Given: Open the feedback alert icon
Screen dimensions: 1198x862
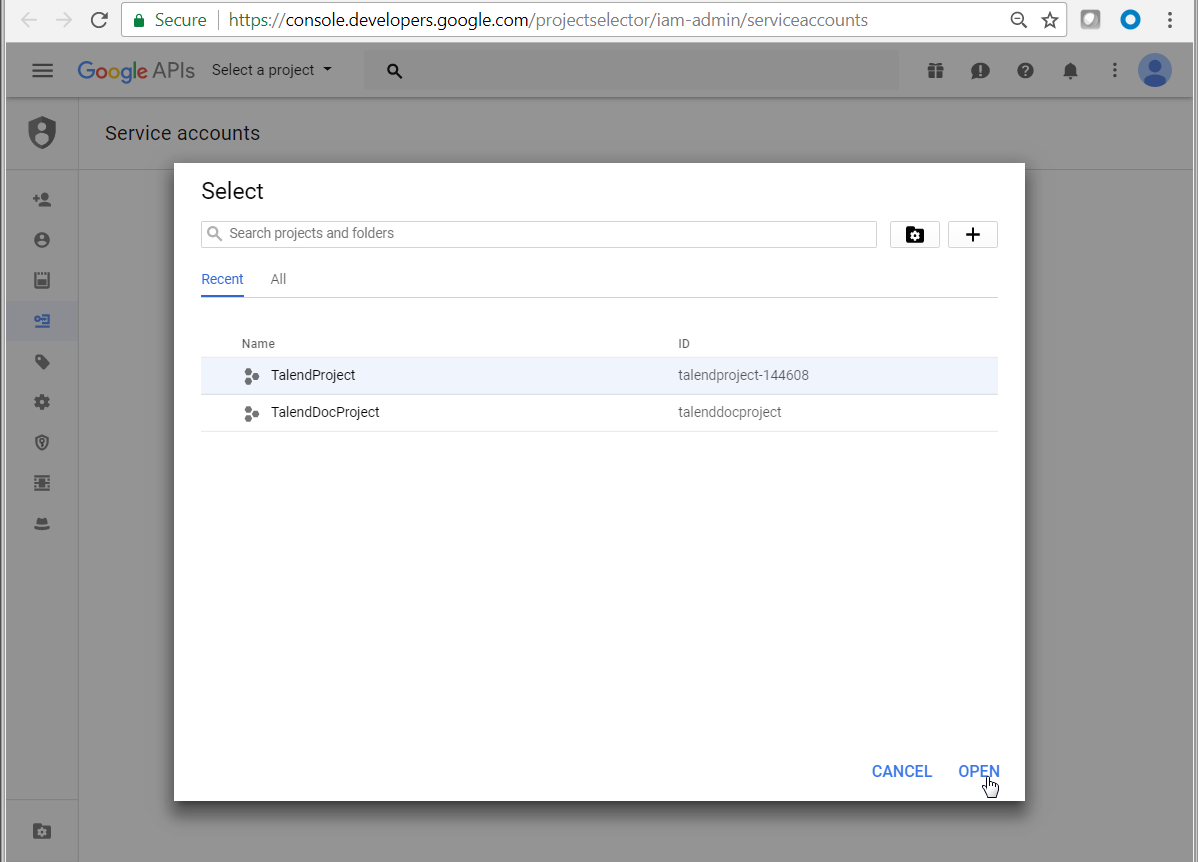Looking at the screenshot, I should (980, 70).
